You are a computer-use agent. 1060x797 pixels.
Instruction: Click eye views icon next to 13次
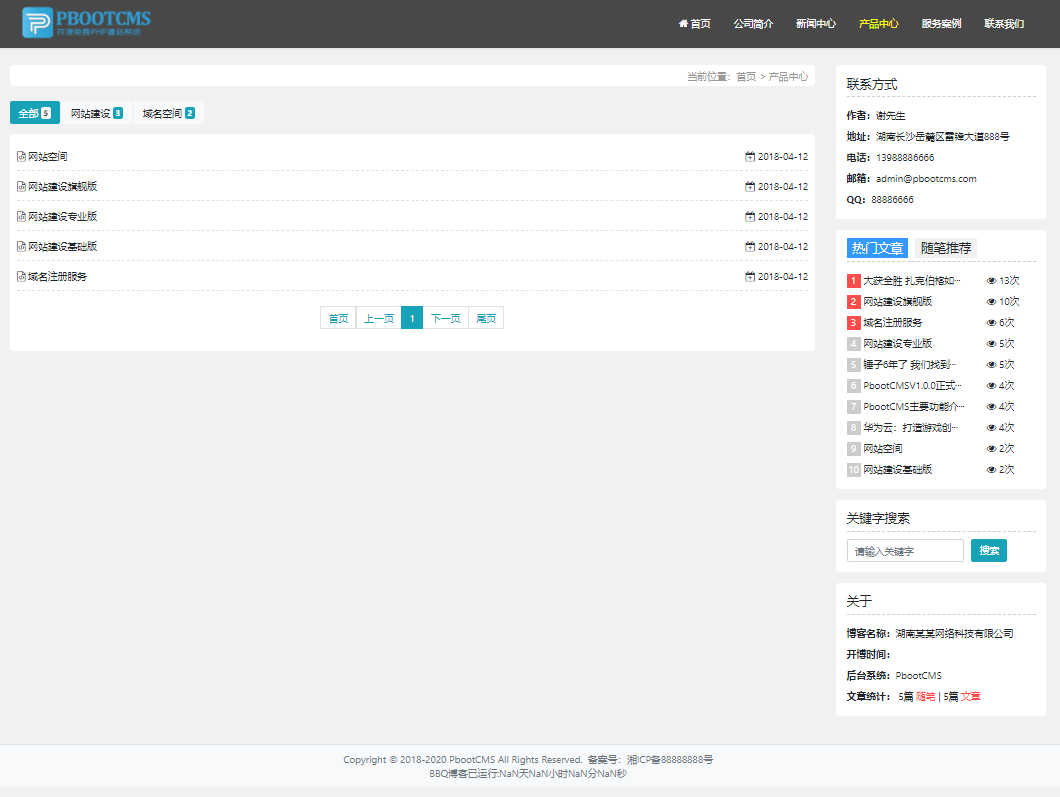[991, 281]
